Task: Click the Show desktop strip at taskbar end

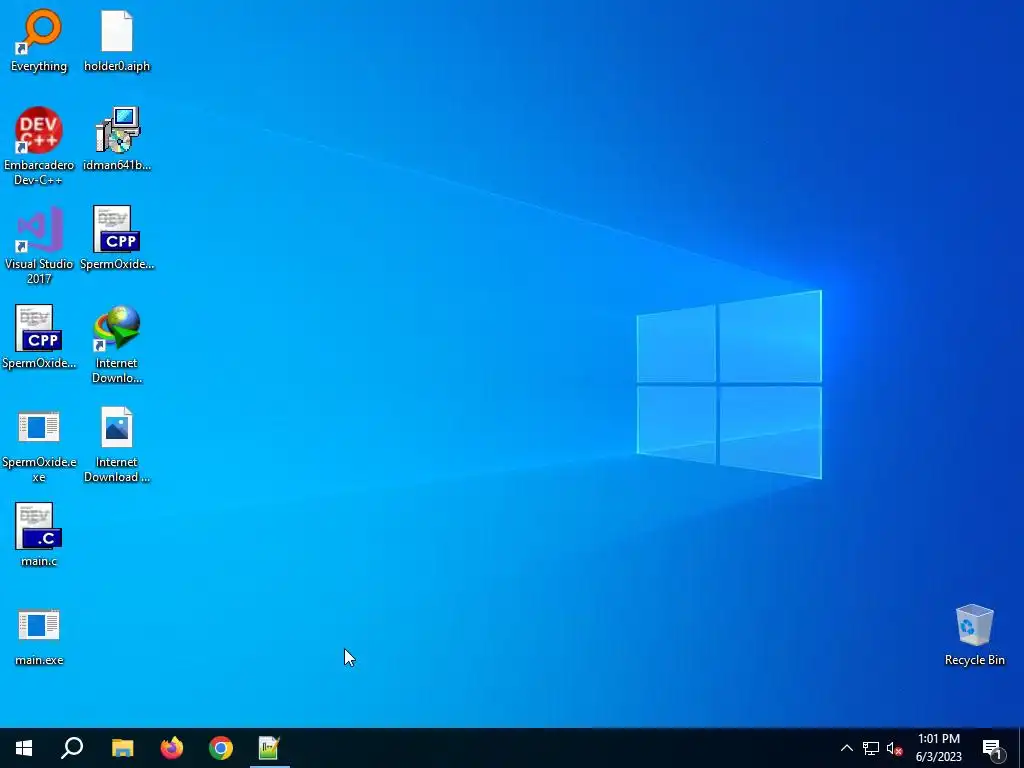Action: (1021, 748)
